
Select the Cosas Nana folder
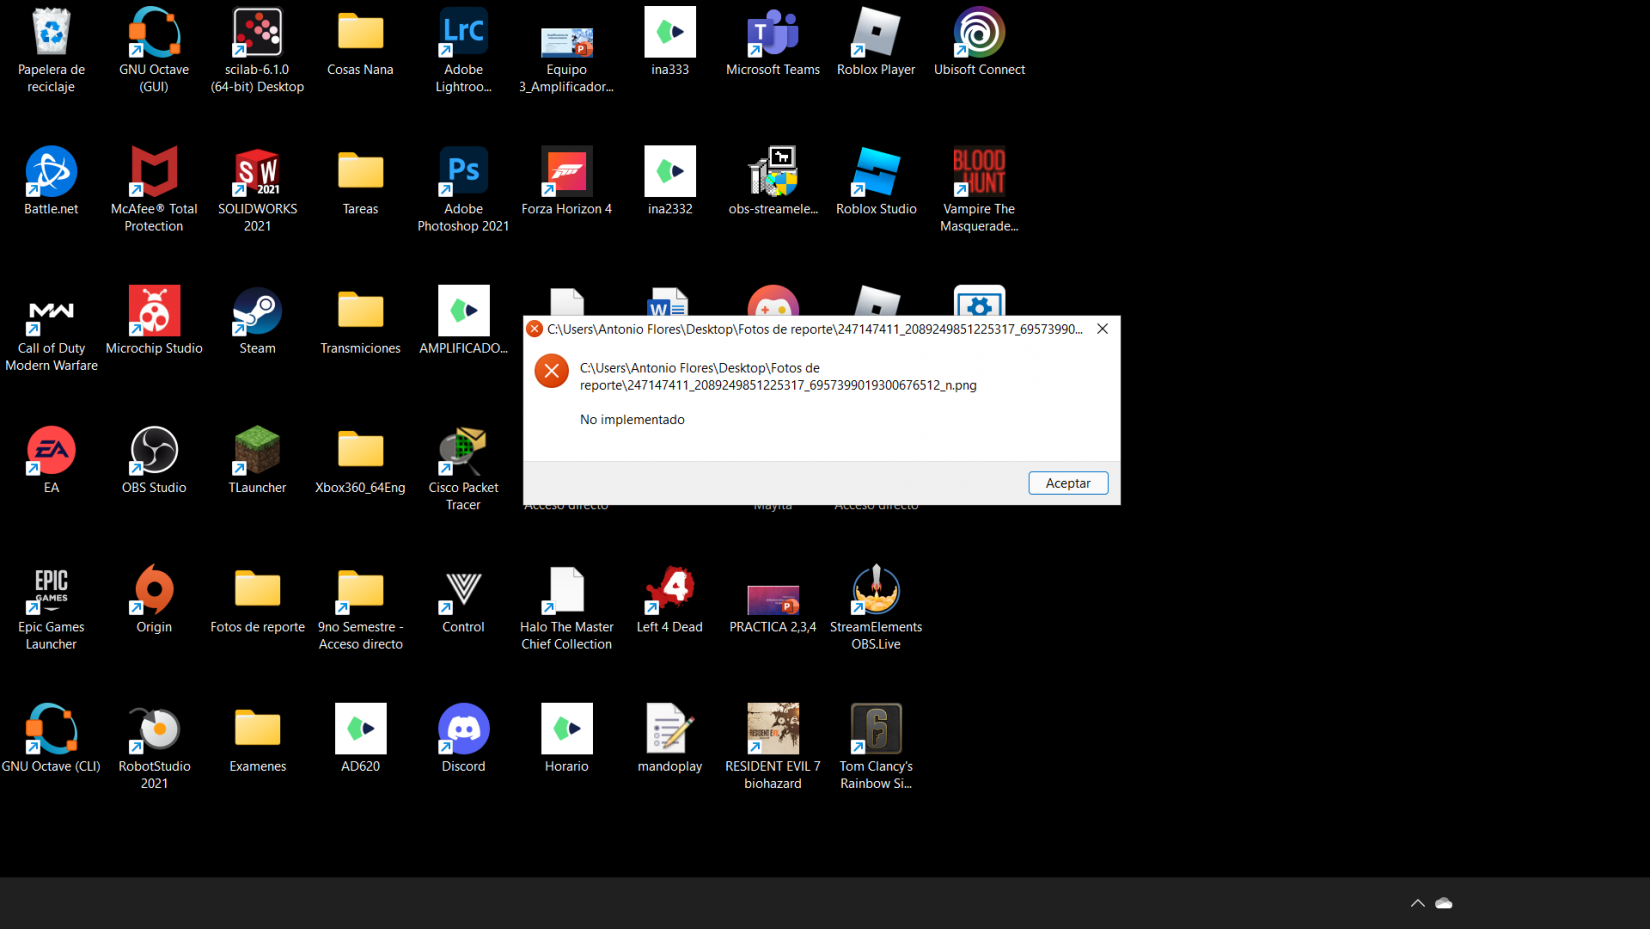(360, 42)
